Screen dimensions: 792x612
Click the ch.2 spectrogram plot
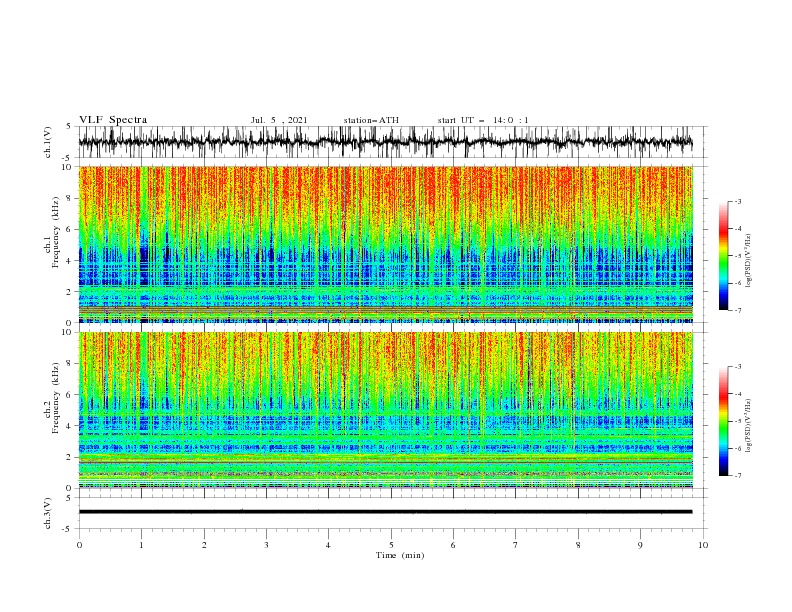tap(385, 410)
